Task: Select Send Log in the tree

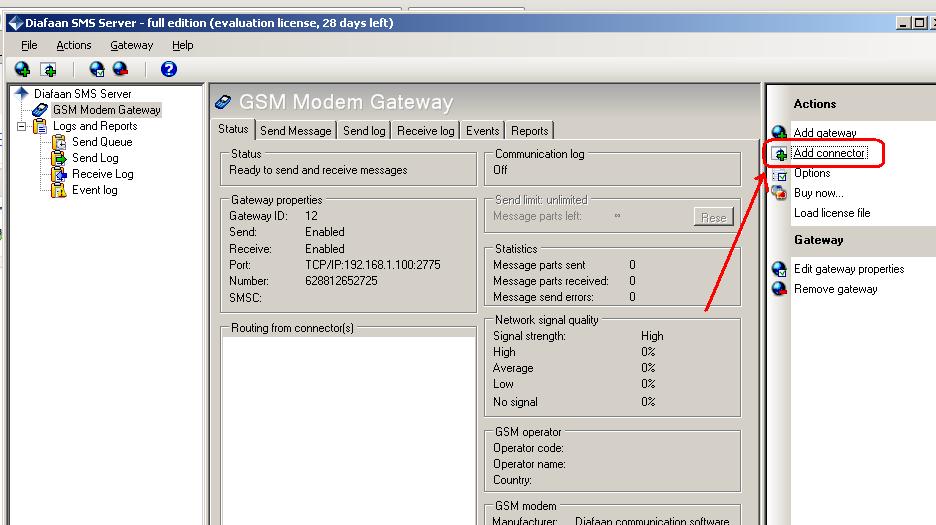Action: pos(95,158)
